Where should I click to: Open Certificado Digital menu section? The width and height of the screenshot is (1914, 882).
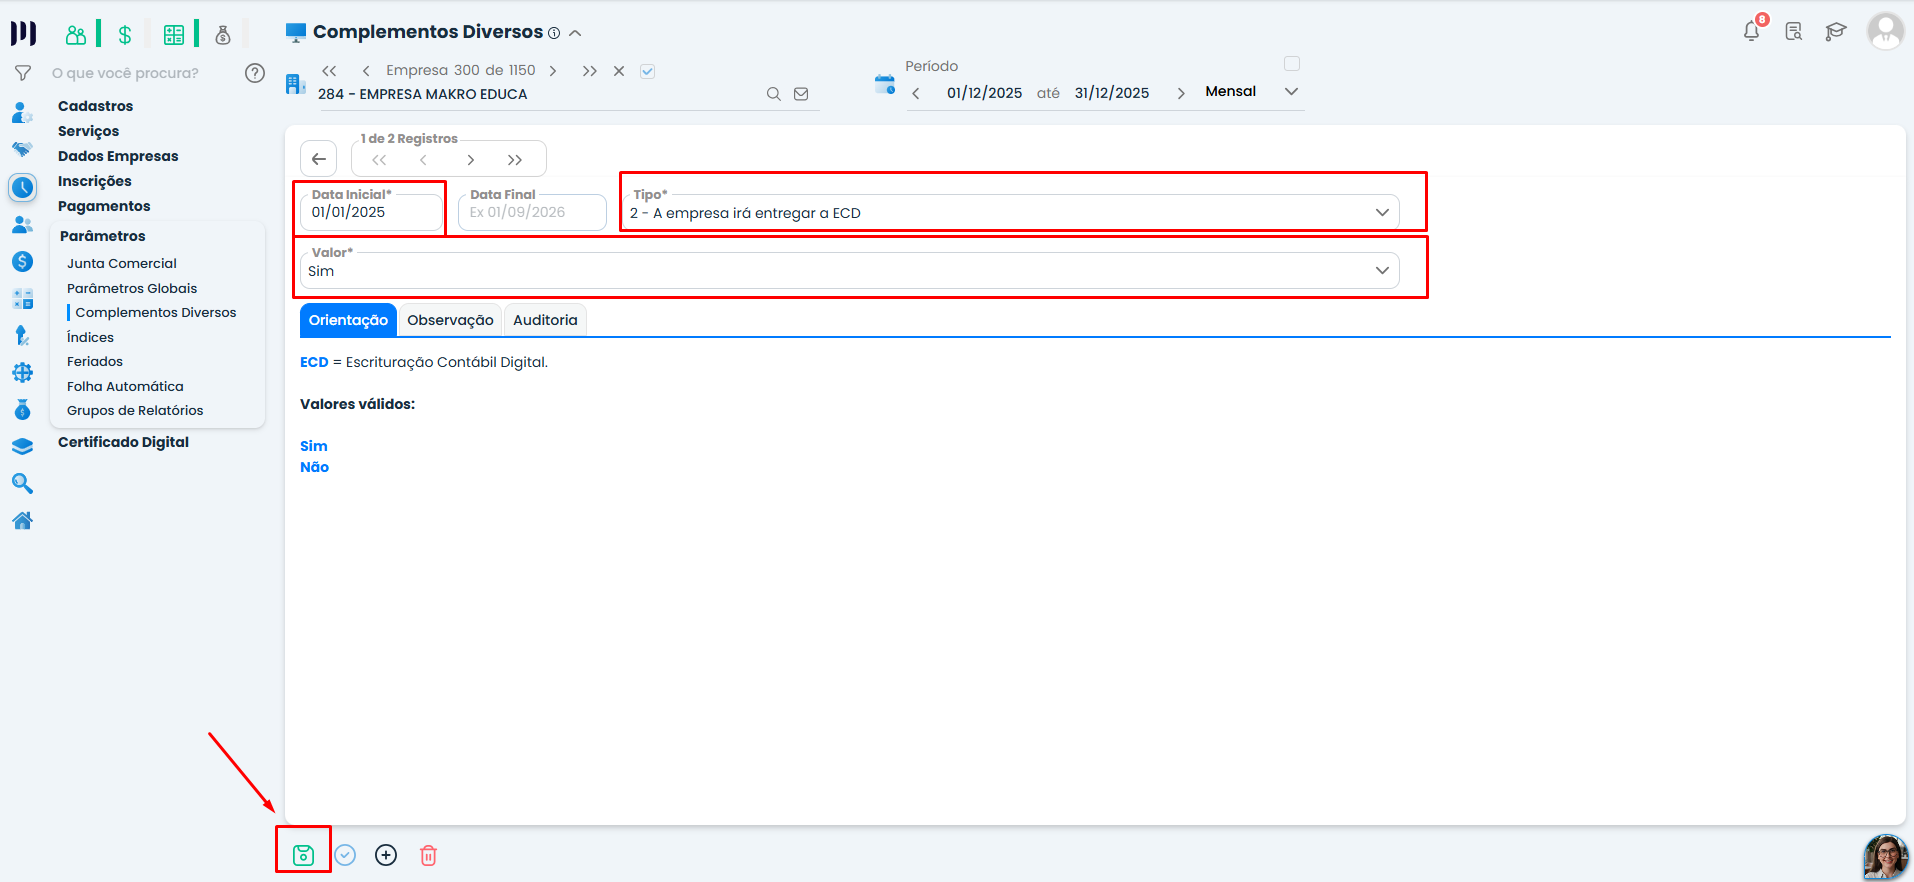point(123,442)
